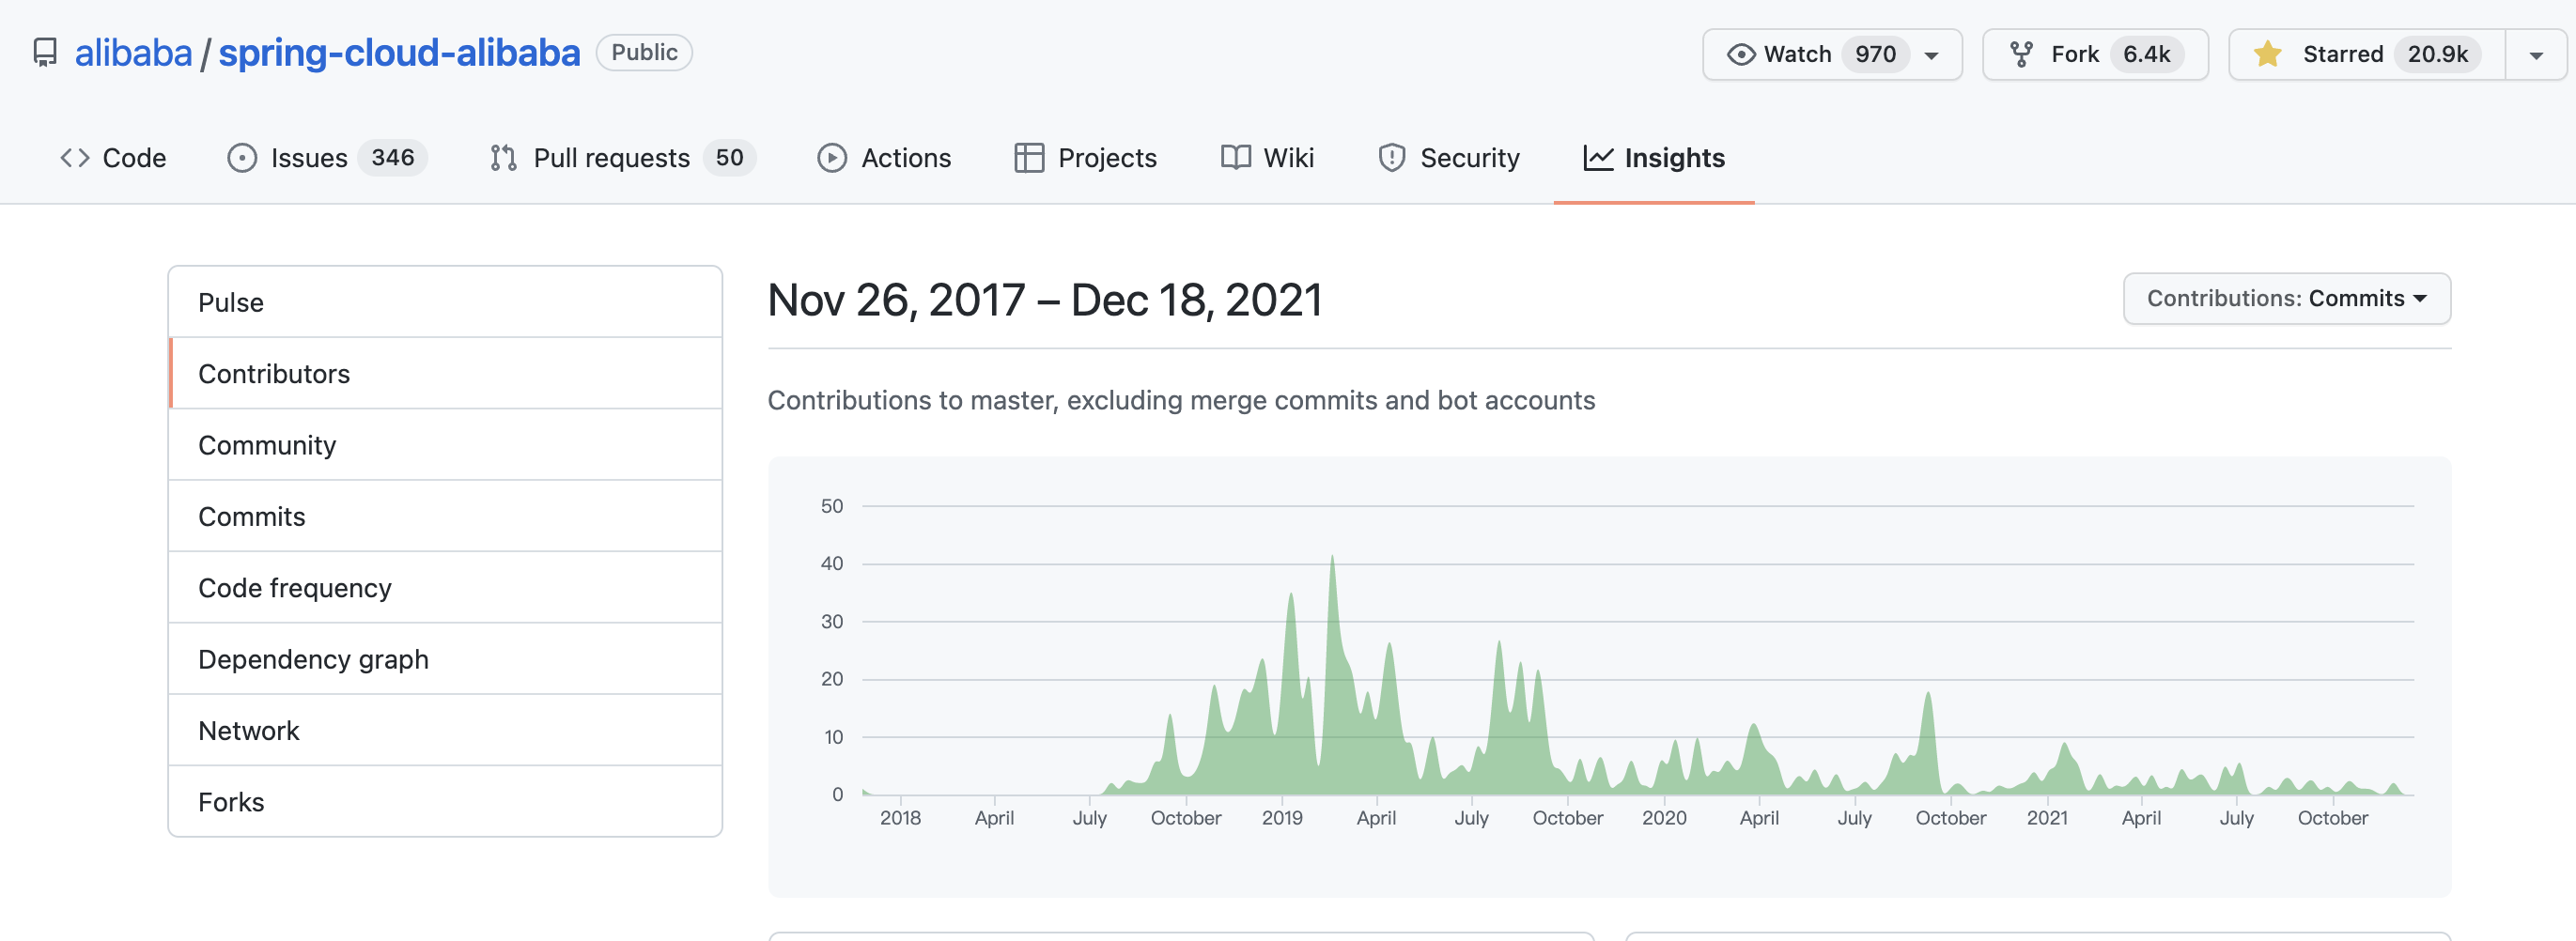This screenshot has width=2576, height=941.
Task: Open the star lists dropdown arrow
Action: (x=2536, y=55)
